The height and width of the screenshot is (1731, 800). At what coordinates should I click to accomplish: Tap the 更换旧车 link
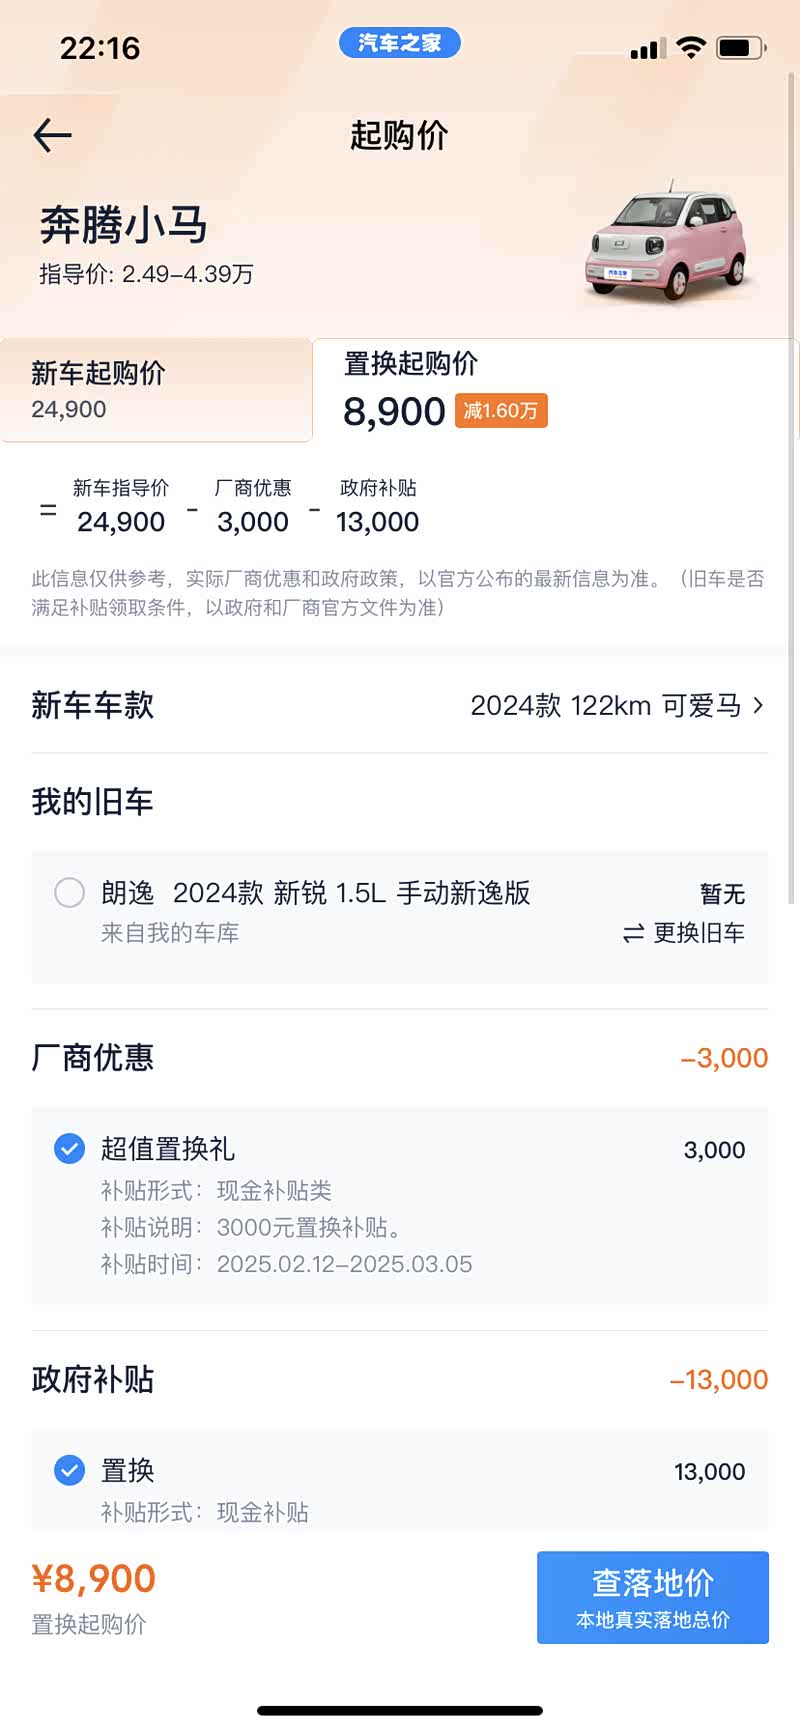(x=698, y=933)
